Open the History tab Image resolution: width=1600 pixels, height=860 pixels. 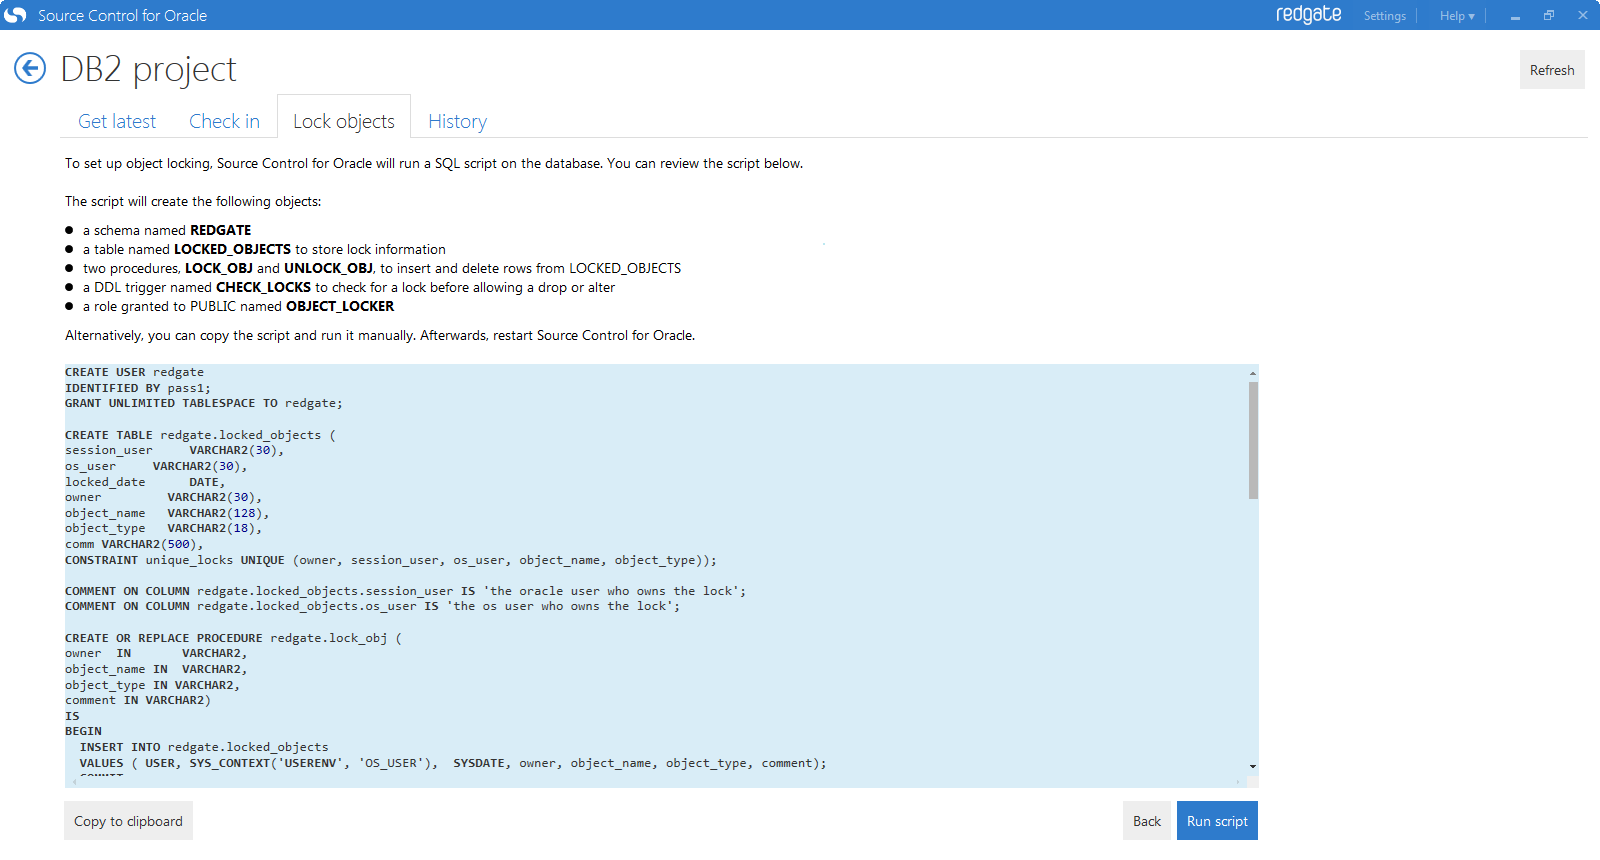(457, 121)
